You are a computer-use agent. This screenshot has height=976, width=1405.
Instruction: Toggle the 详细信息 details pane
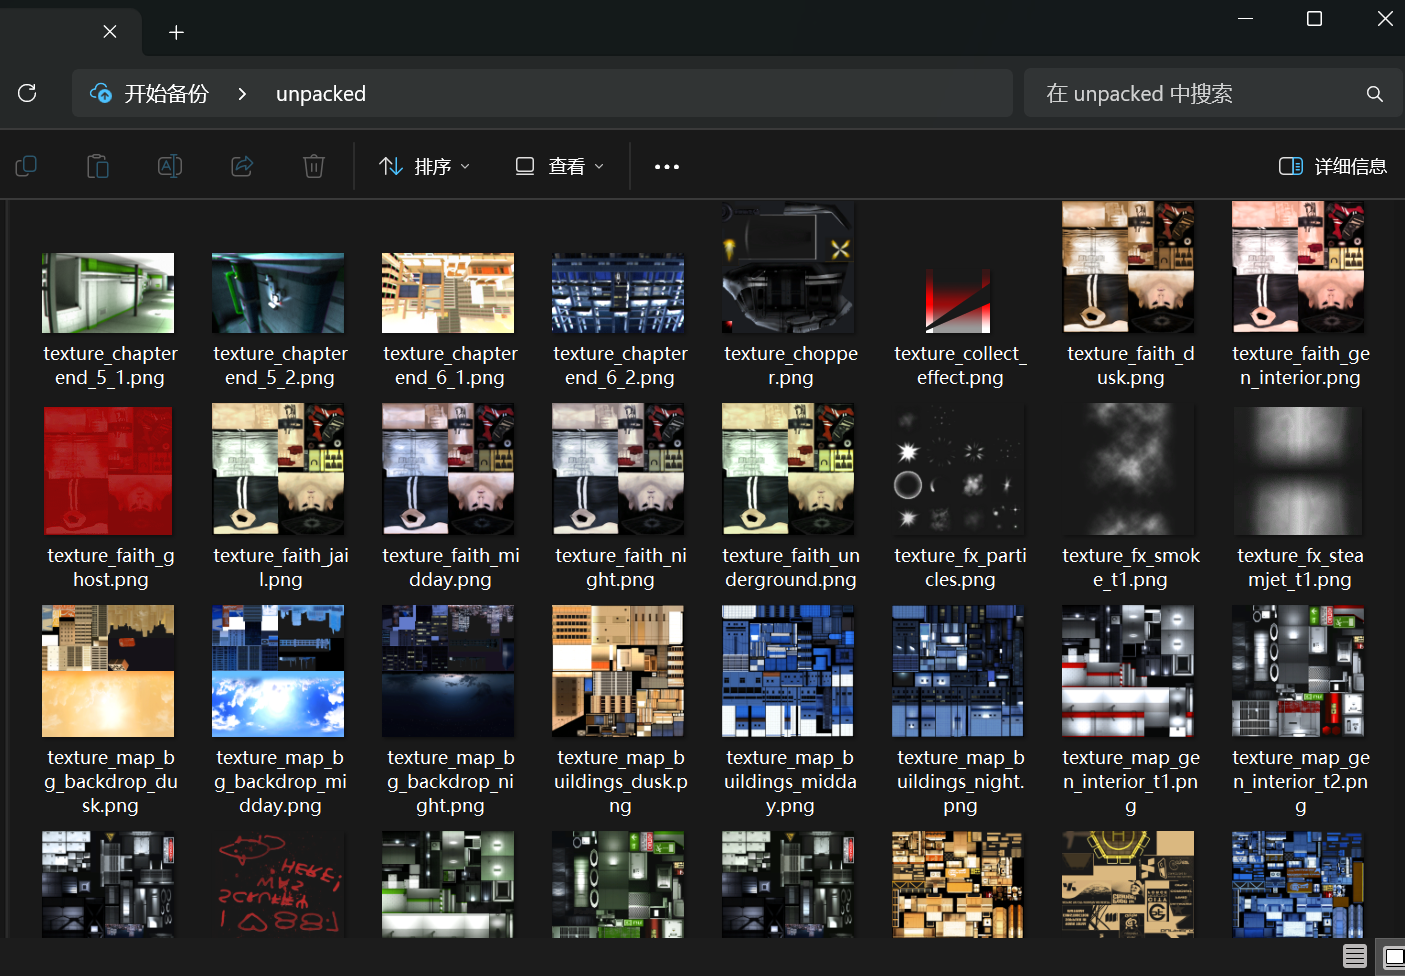pyautogui.click(x=1333, y=166)
